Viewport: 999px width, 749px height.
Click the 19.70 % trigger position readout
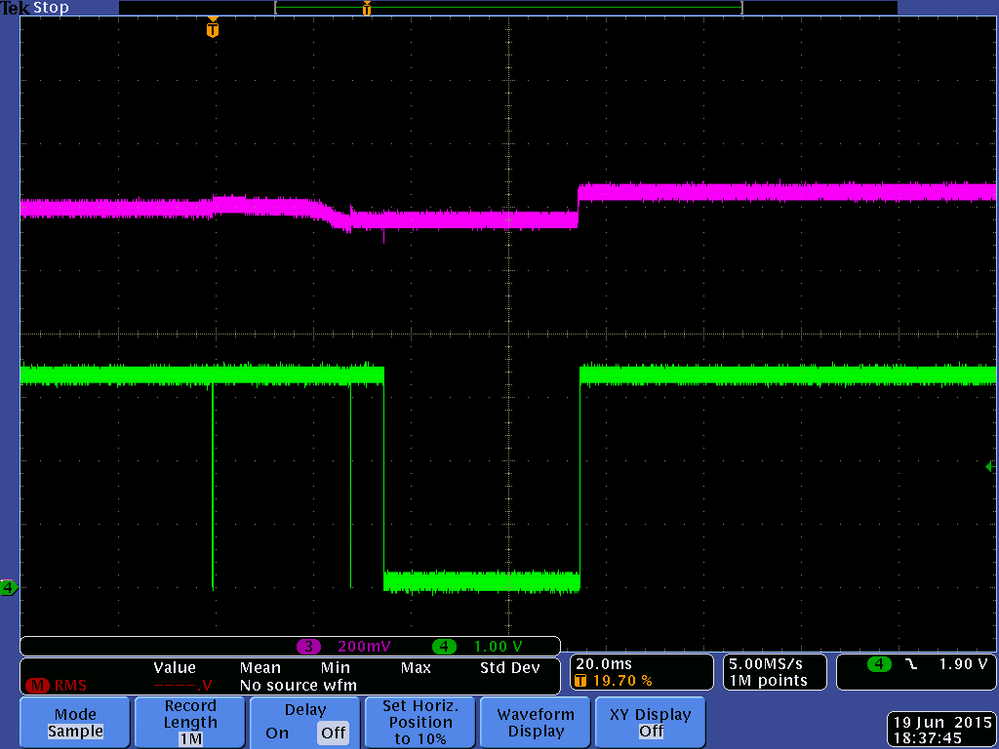(622, 681)
